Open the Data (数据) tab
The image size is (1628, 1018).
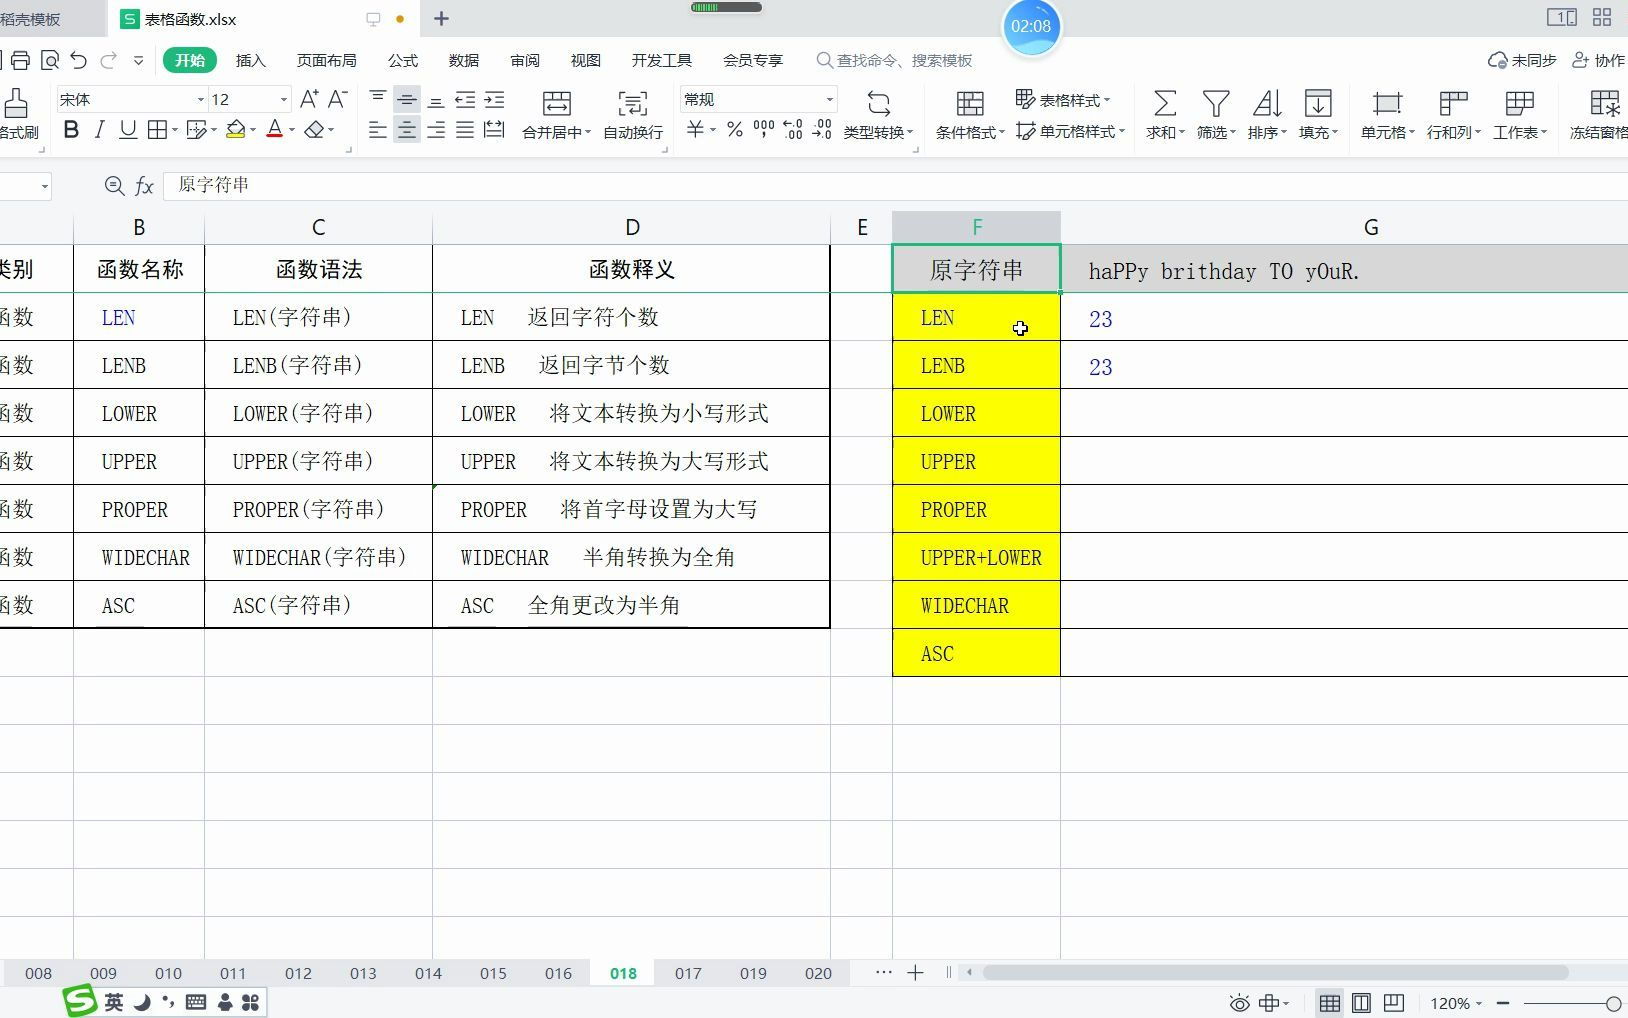point(464,60)
